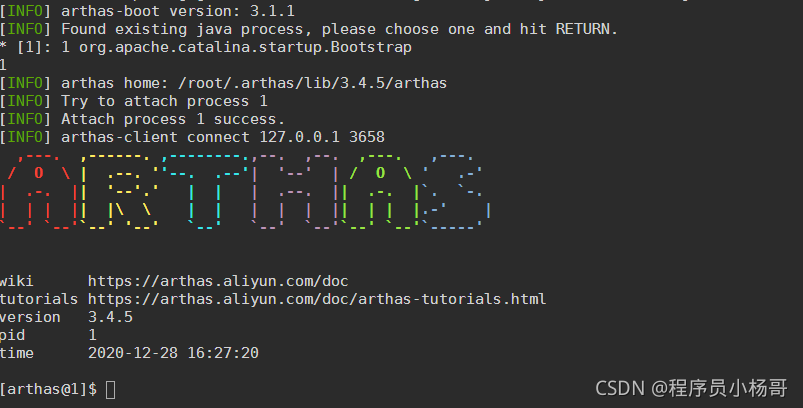The image size is (803, 408).
Task: Click the green letter A banner art
Action: coord(380,190)
